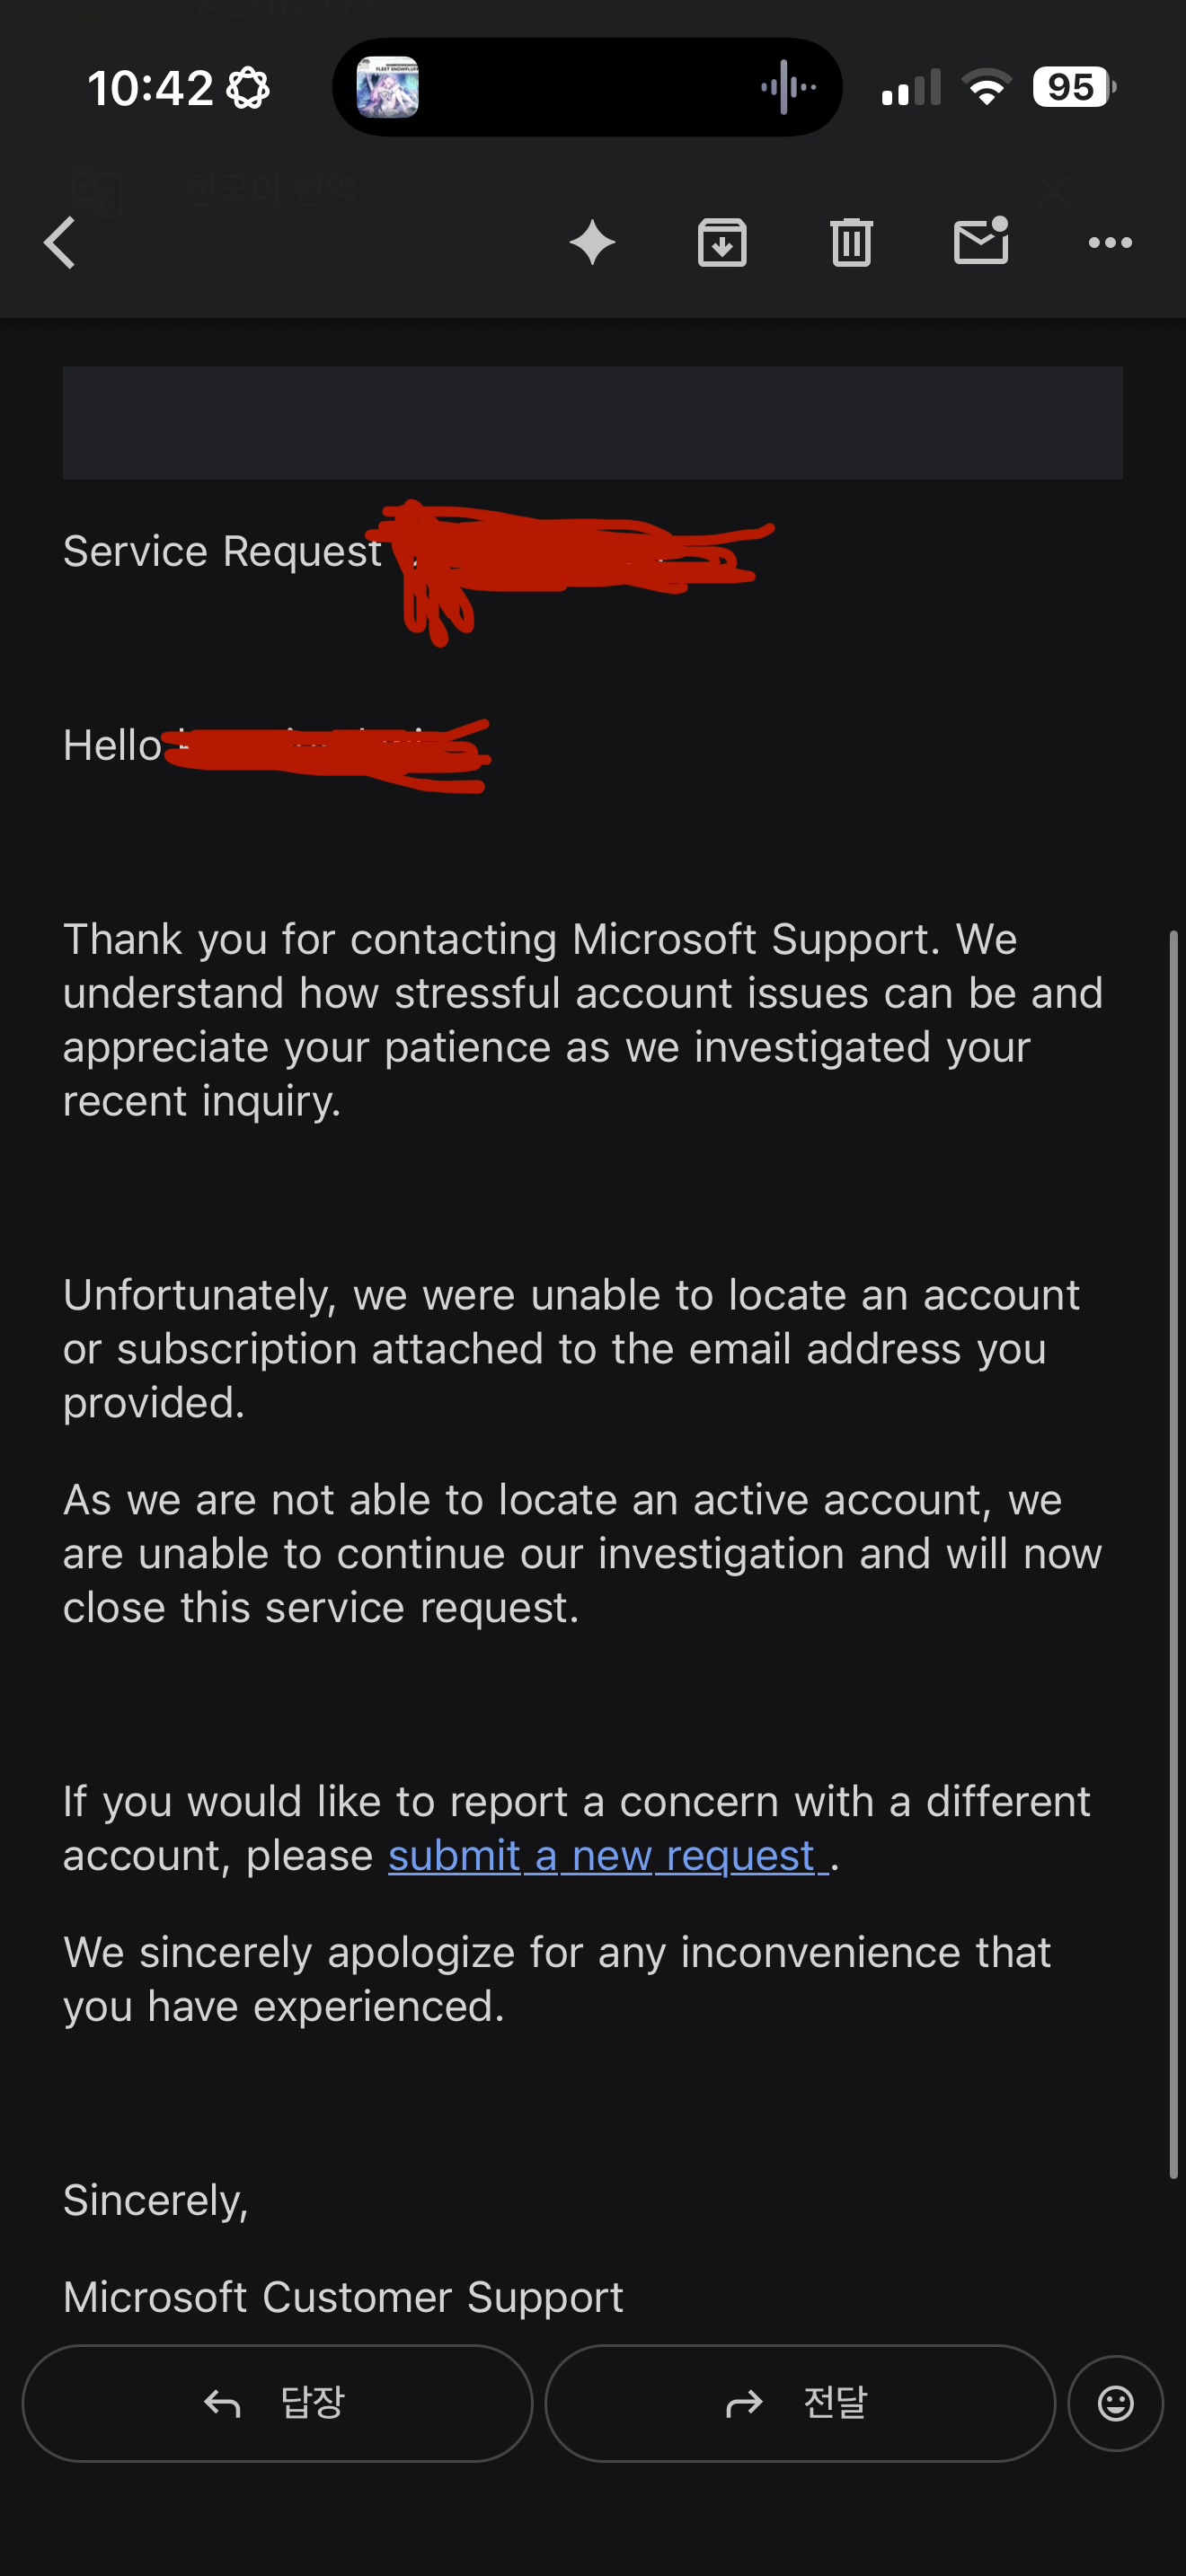Open the submit a new request link
1186x2576 pixels.
608,1855
